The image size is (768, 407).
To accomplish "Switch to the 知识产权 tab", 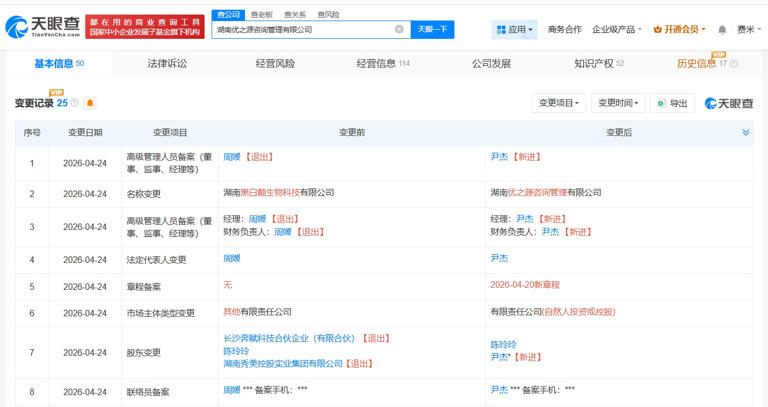I will pyautogui.click(x=598, y=64).
